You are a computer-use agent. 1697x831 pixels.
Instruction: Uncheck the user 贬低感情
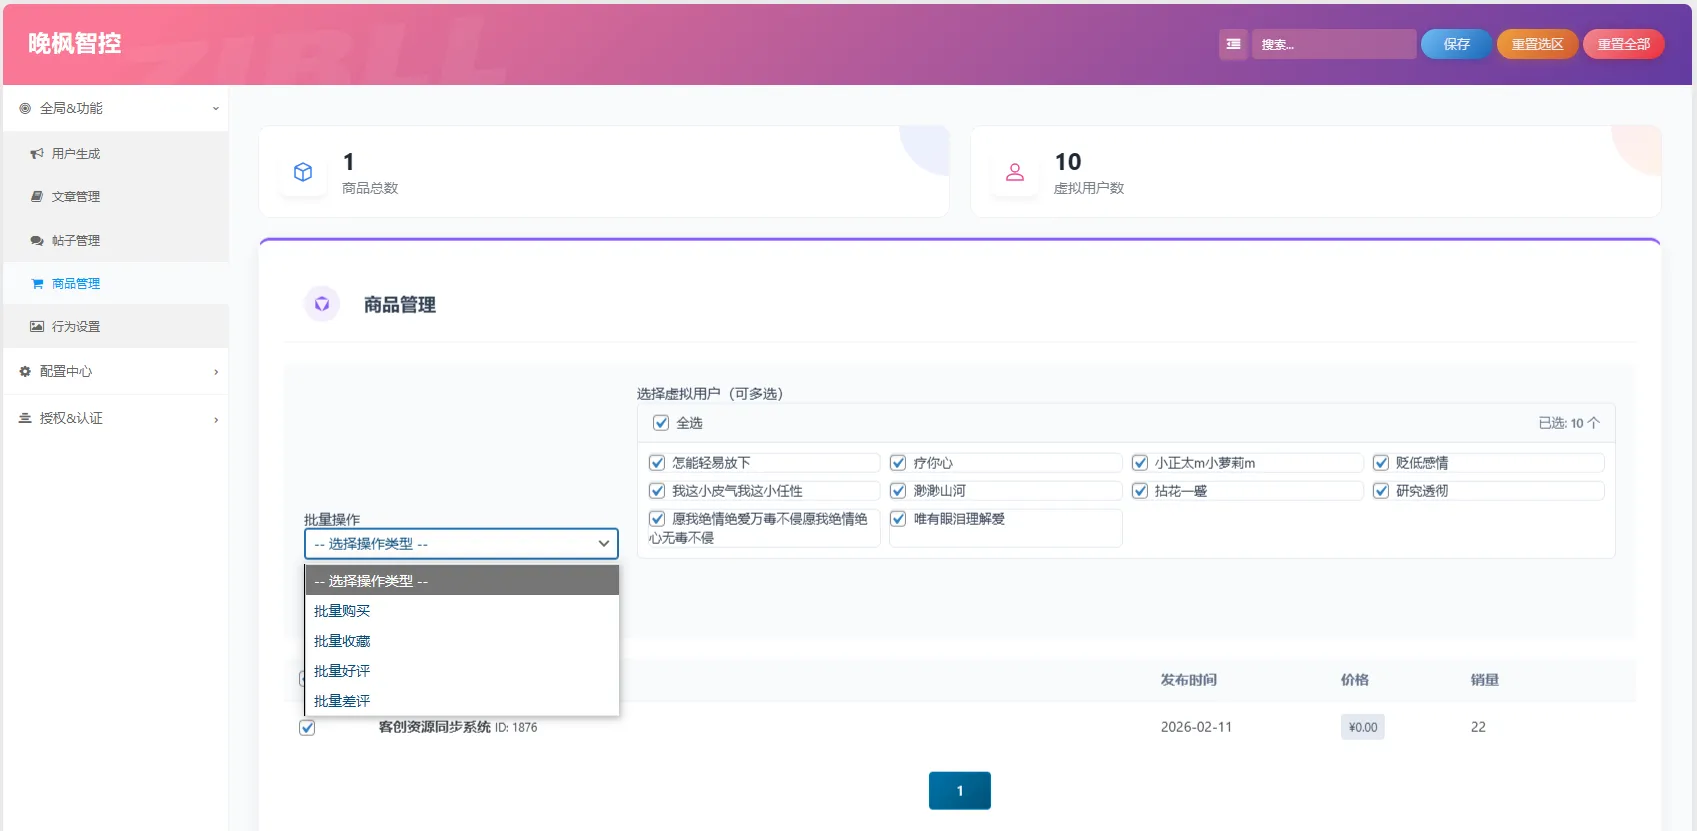tap(1381, 463)
